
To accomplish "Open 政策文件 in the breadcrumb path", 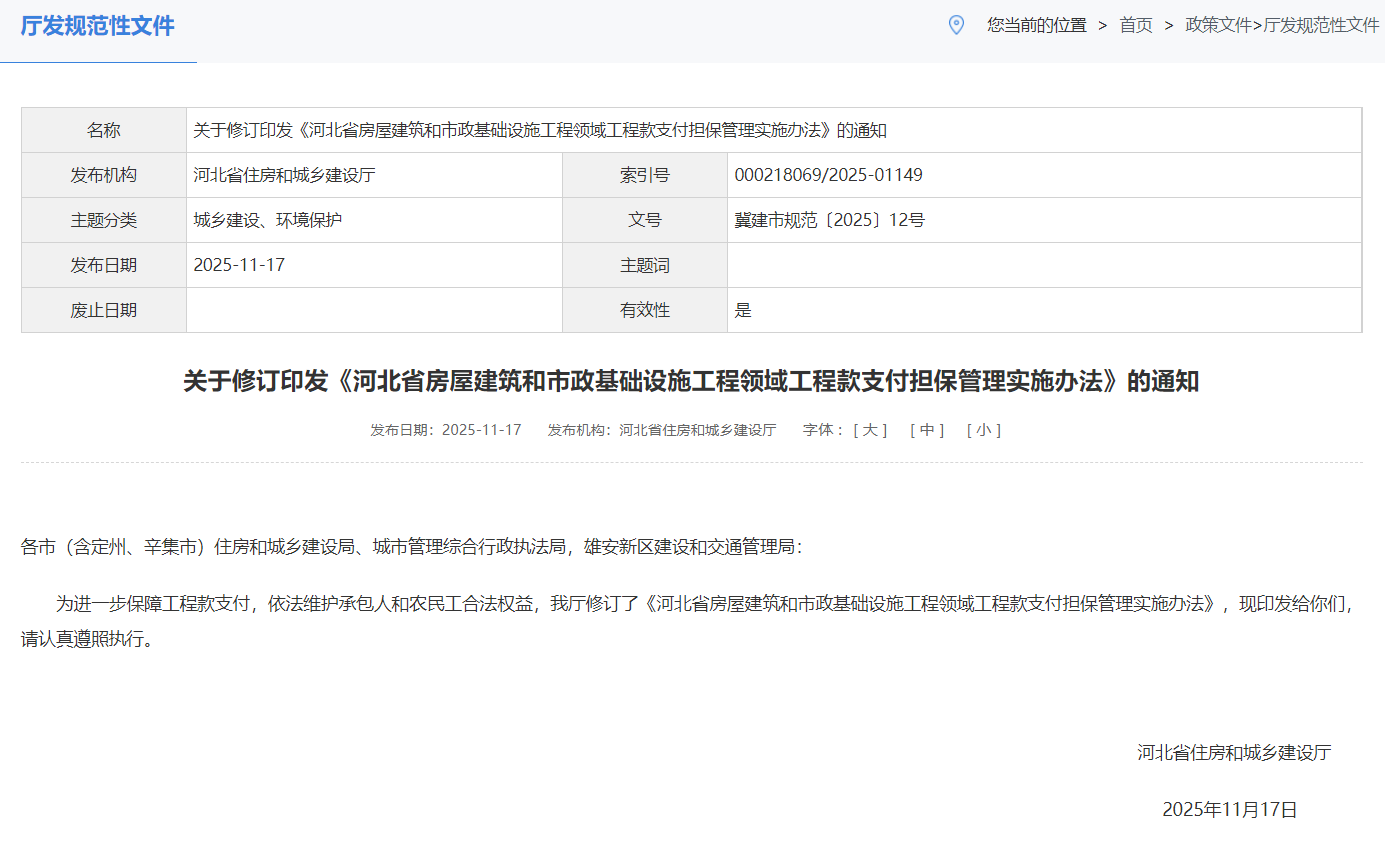I will pyautogui.click(x=1218, y=25).
